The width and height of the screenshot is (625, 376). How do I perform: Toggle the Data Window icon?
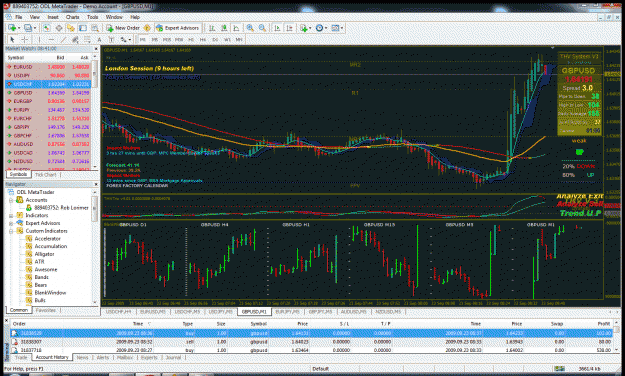(x=59, y=28)
